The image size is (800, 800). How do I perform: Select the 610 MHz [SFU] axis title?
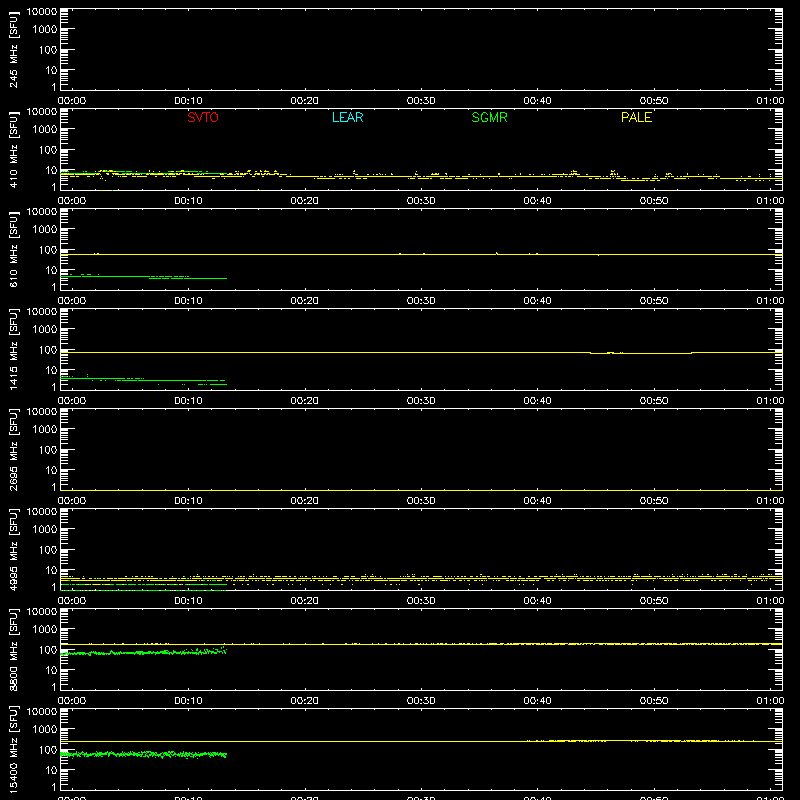[14, 249]
